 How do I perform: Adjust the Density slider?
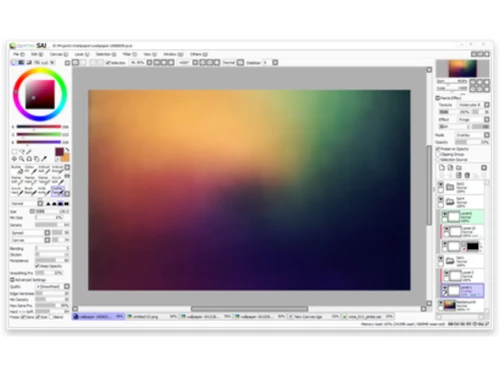tap(52, 225)
